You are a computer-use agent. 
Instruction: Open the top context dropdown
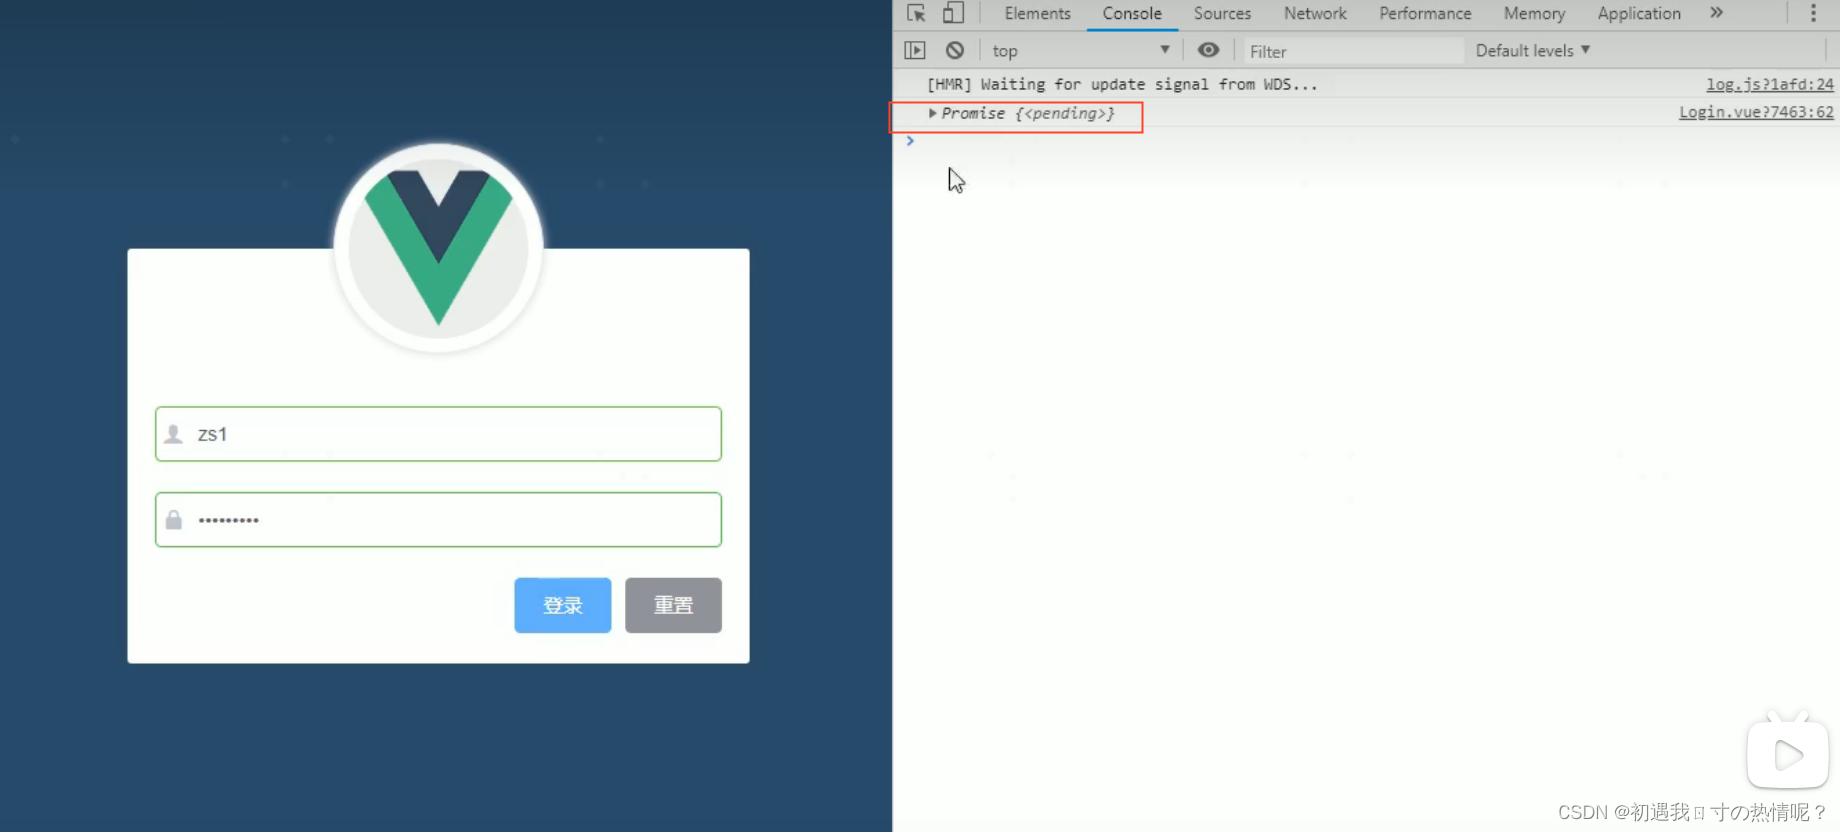1081,50
